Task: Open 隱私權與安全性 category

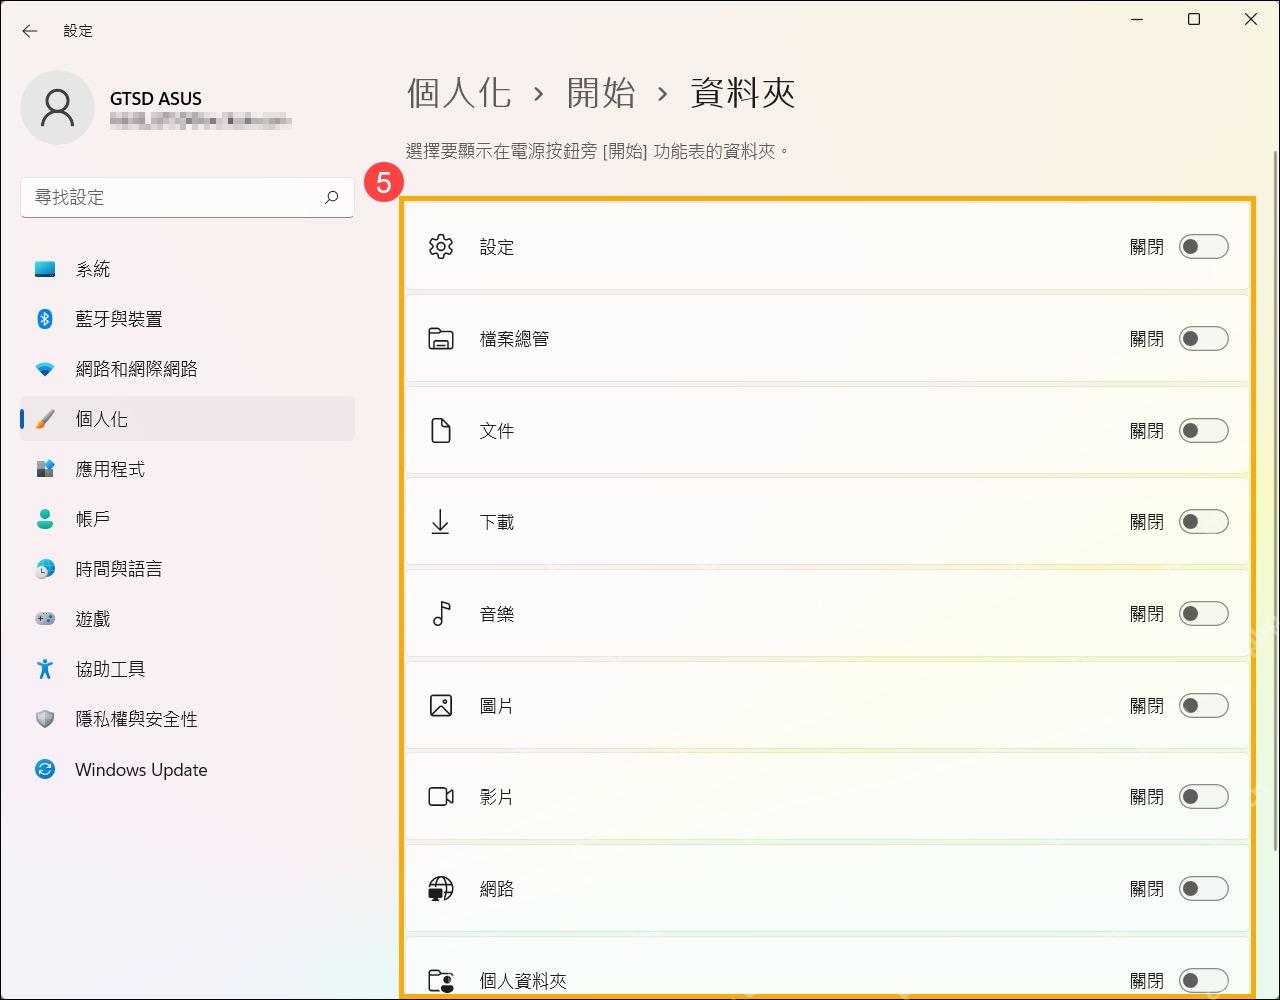Action: (187, 719)
